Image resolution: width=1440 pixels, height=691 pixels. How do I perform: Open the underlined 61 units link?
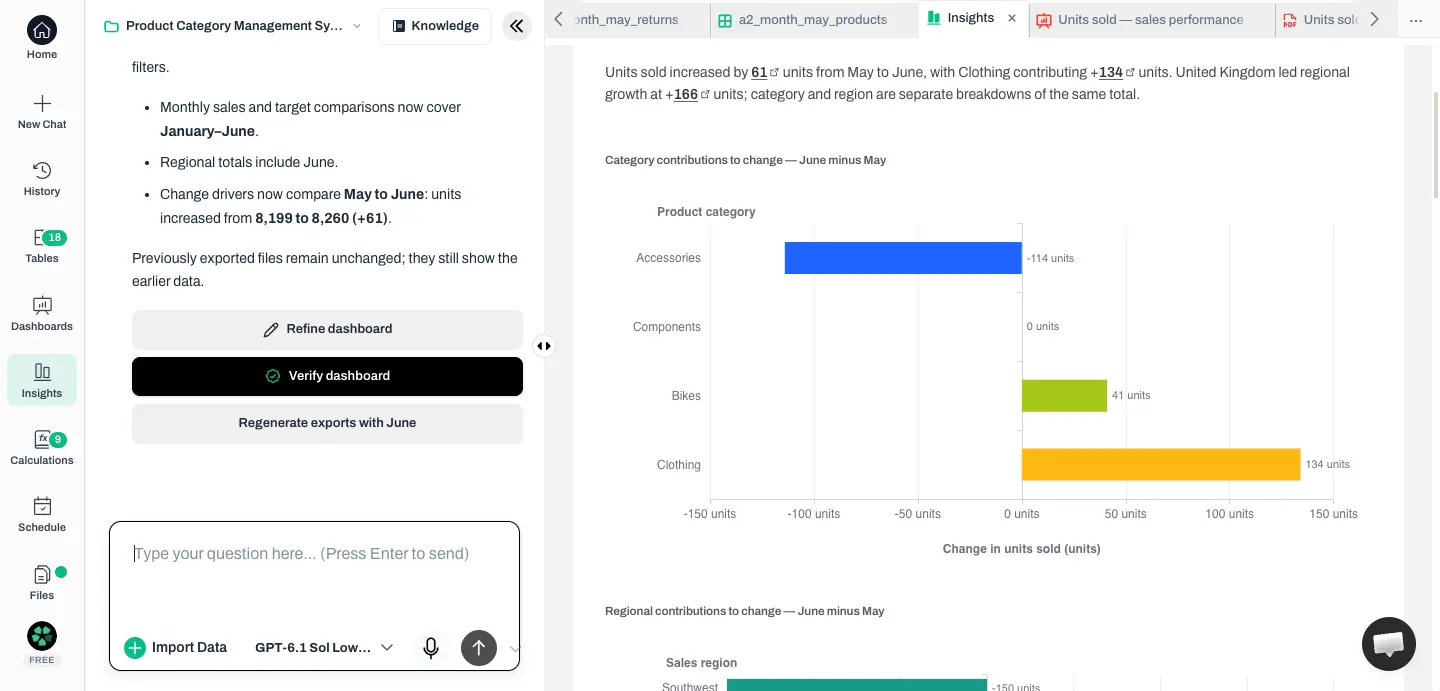(759, 72)
